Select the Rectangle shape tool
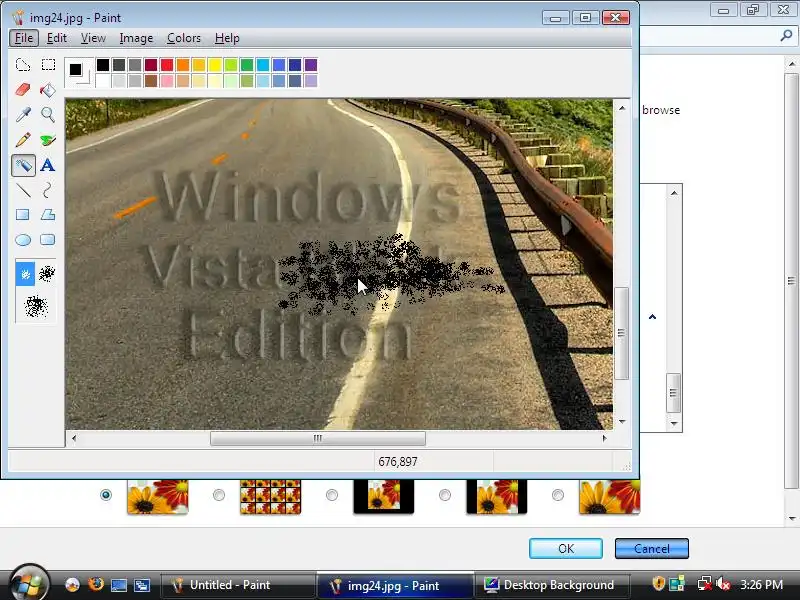Viewport: 800px width, 600px height. point(23,215)
